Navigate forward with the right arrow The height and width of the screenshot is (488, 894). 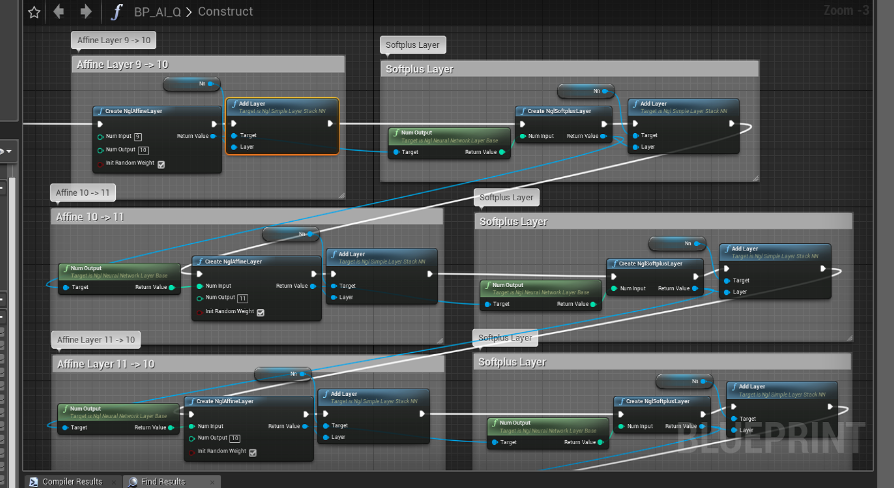click(85, 12)
